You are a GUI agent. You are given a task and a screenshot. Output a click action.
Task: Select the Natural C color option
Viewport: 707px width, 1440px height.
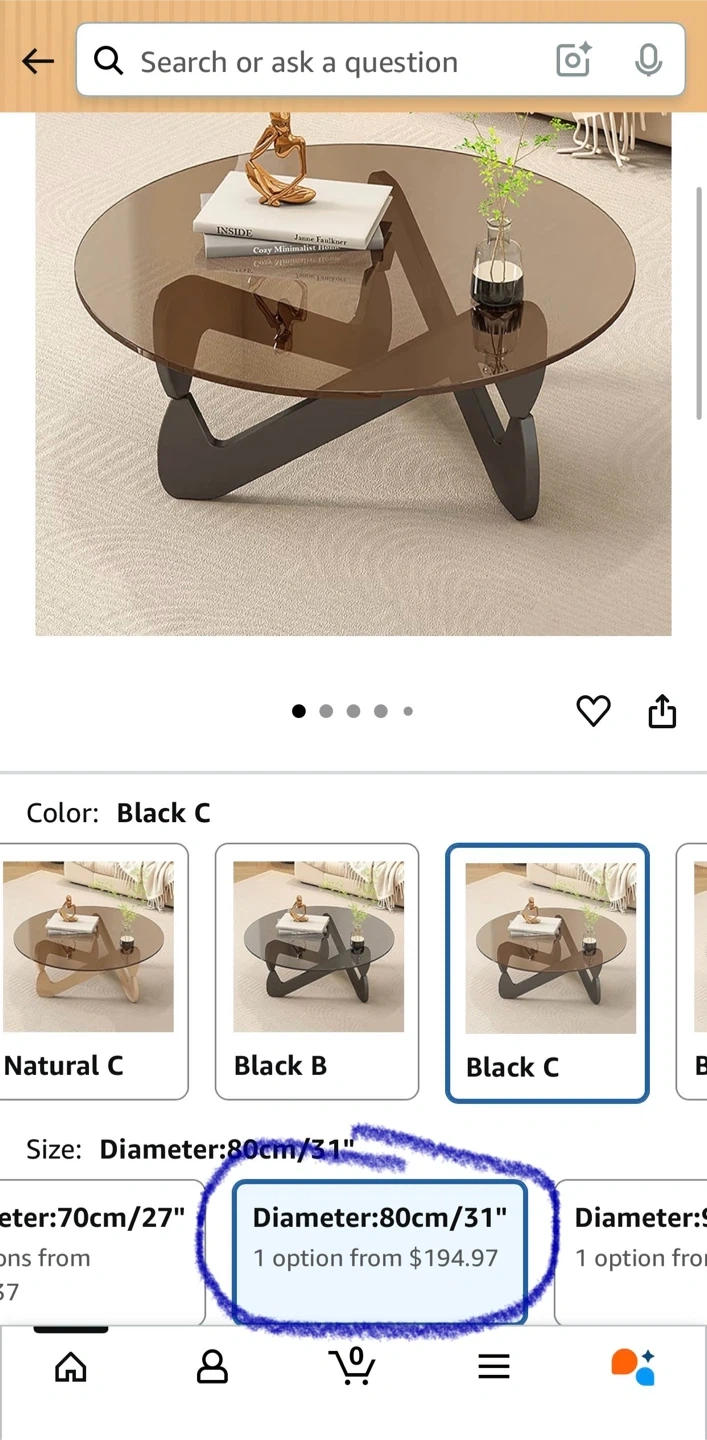pyautogui.click(x=94, y=972)
